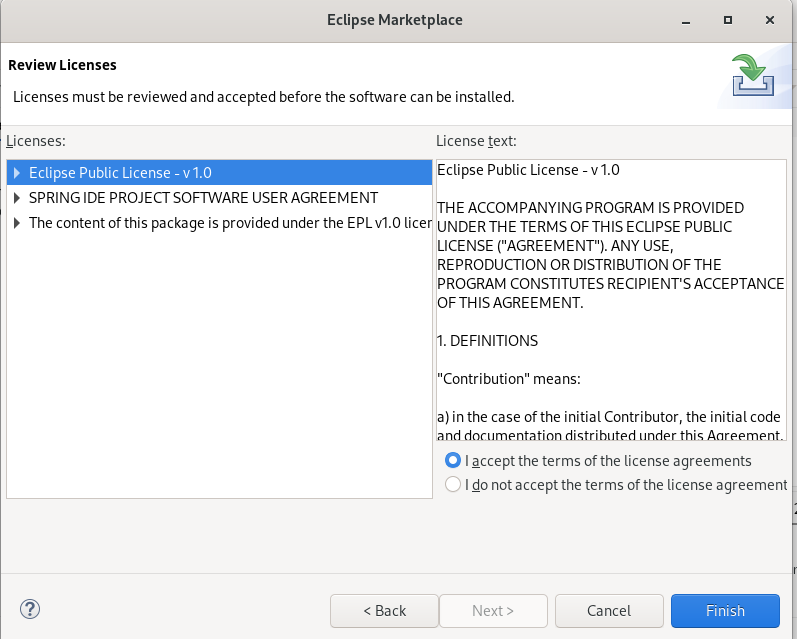The height and width of the screenshot is (639, 797).
Task: Cancel the Marketplace installation
Action: pos(609,611)
